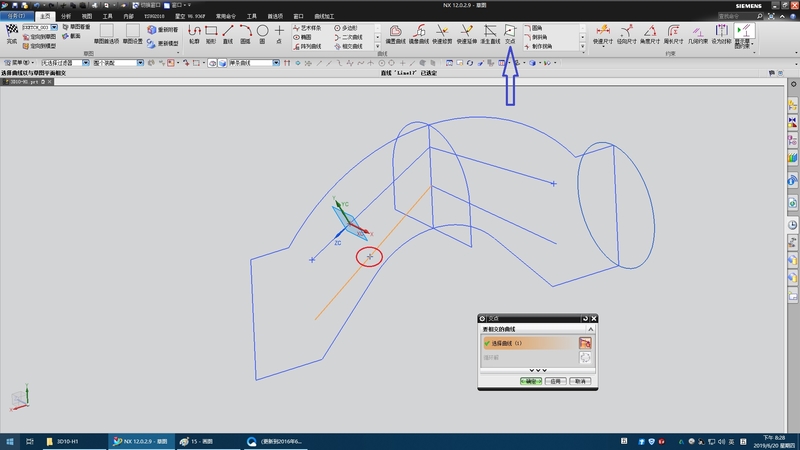Click the Select Curve (选择曲线) row
800x450 pixels.
click(x=537, y=343)
